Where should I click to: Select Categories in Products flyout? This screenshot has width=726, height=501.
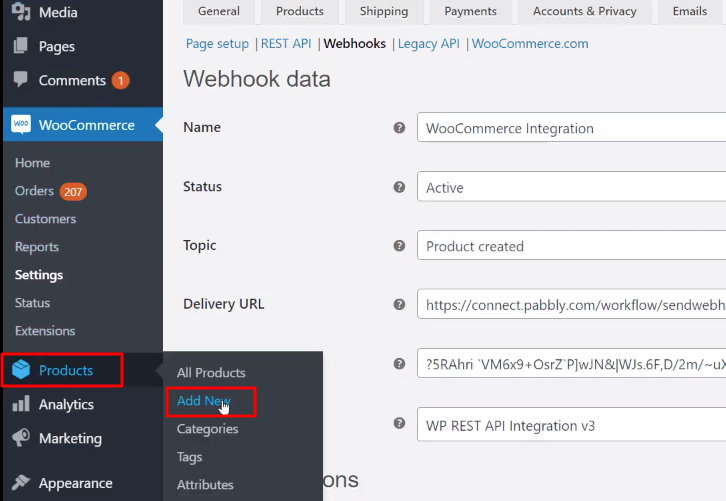click(x=207, y=429)
